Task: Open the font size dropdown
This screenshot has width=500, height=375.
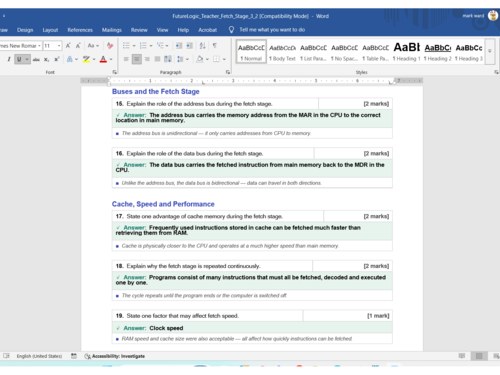Action: pos(59,46)
